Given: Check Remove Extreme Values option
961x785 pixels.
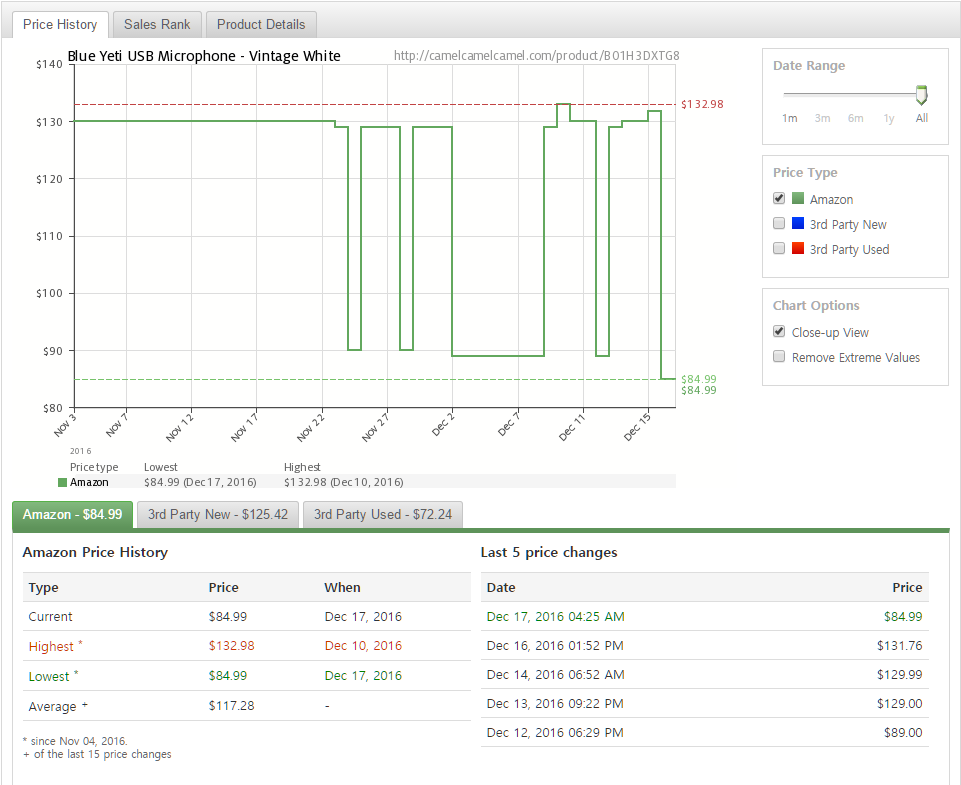Looking at the screenshot, I should [x=779, y=357].
